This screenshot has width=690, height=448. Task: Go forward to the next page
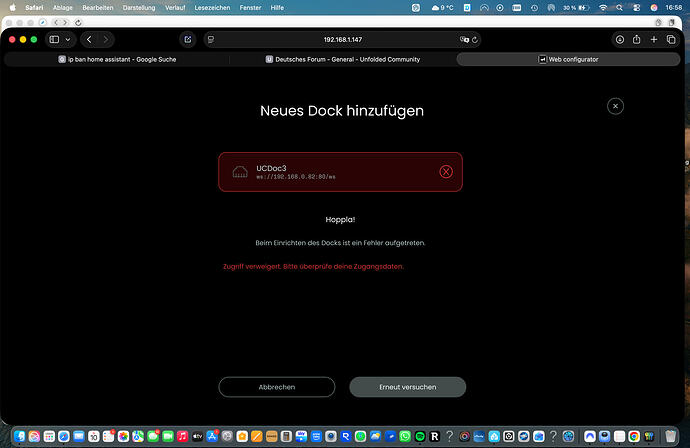coord(108,39)
